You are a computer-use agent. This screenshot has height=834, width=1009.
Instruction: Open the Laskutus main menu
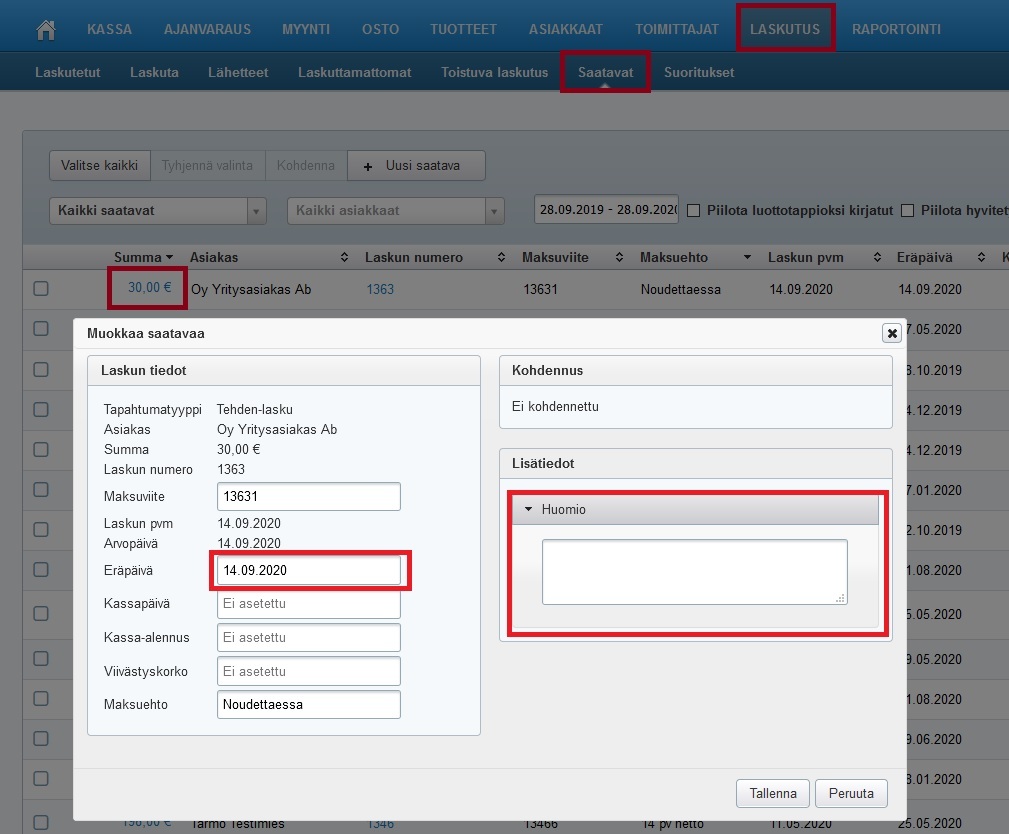(785, 29)
